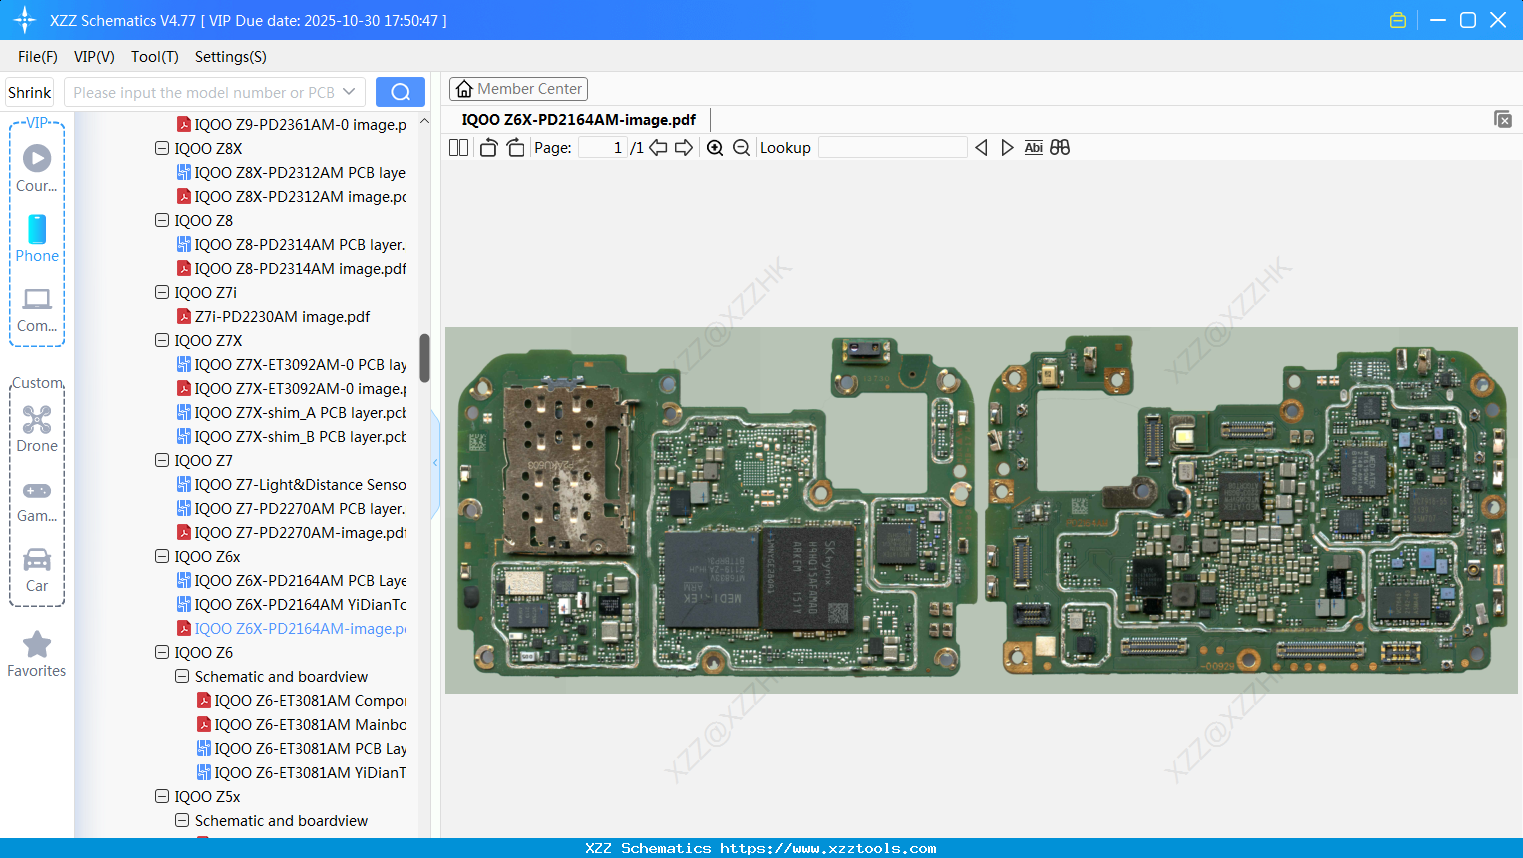Open the VIP menu

coord(93,57)
